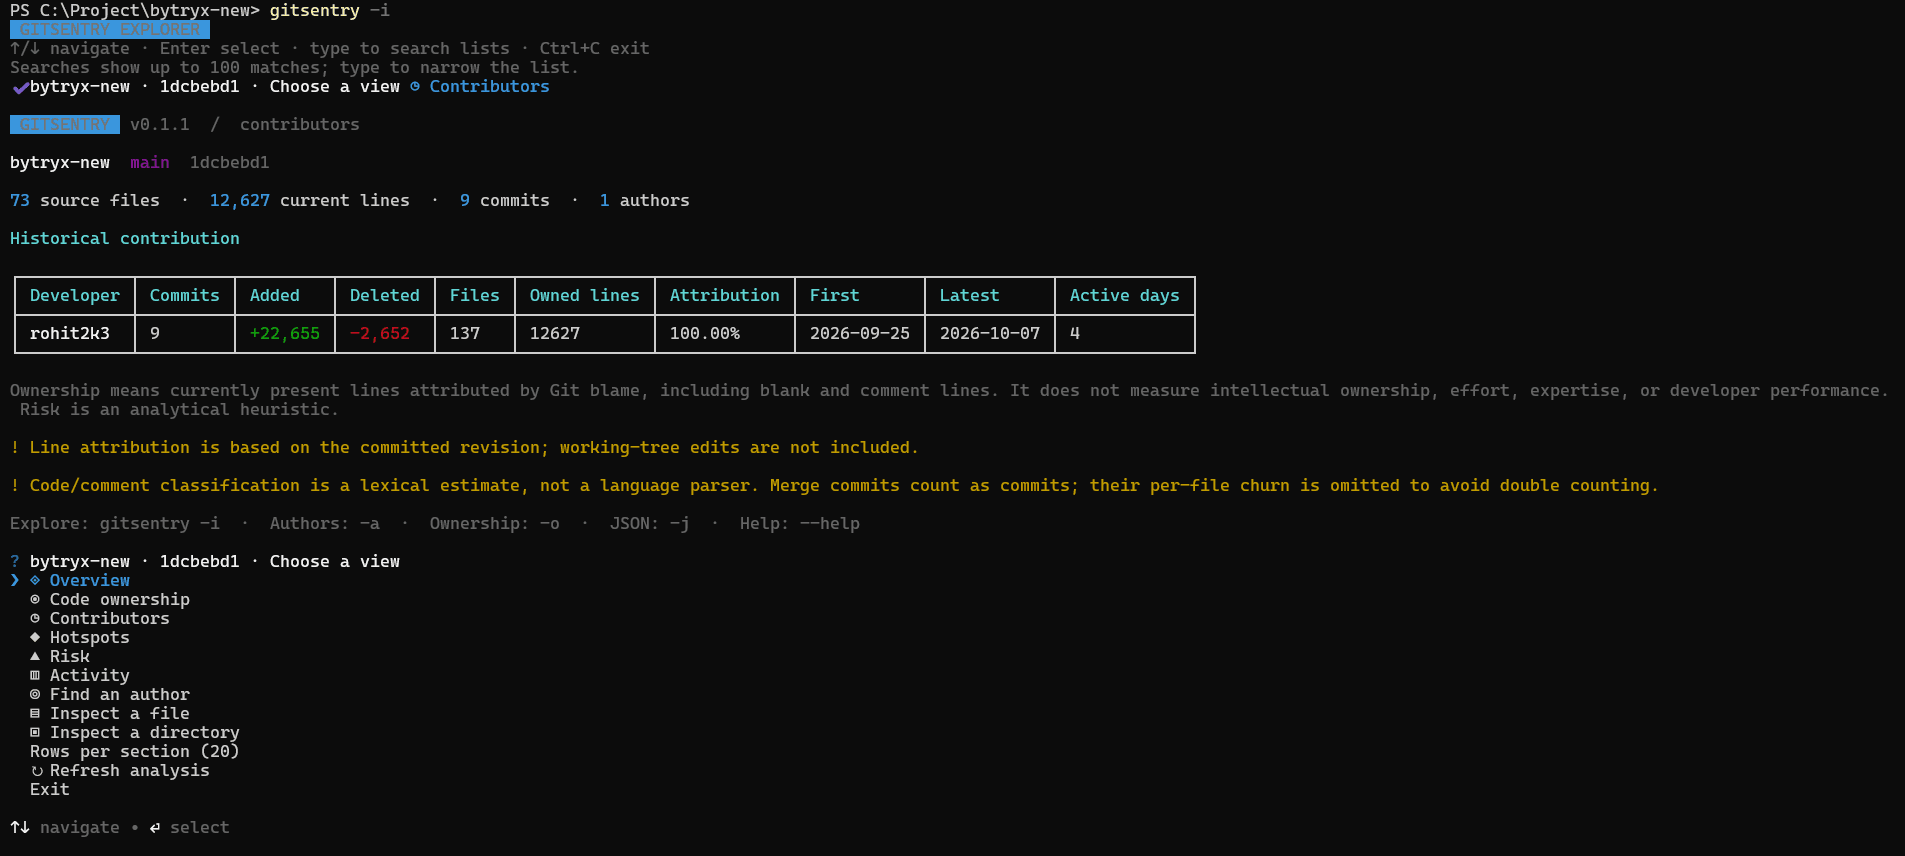Click the selection chevron beside Overview

coord(14,581)
